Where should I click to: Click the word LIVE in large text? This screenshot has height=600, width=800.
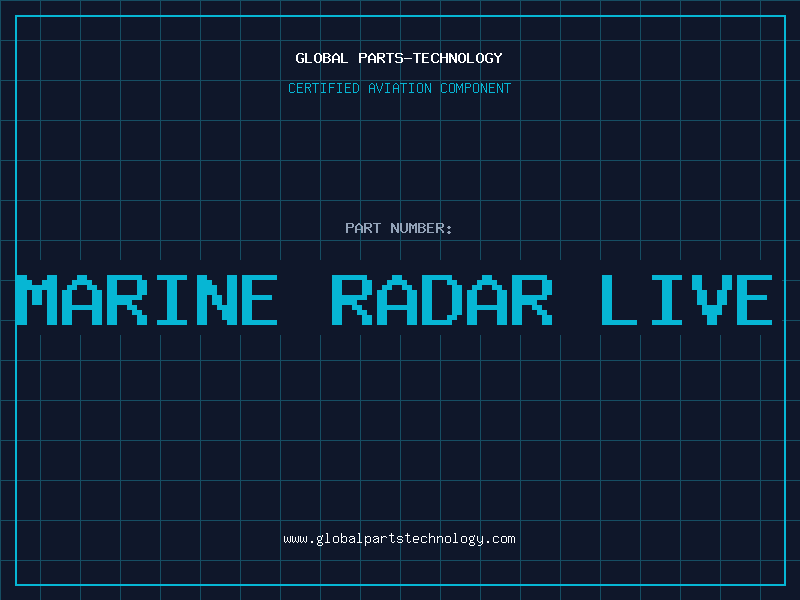(686, 299)
